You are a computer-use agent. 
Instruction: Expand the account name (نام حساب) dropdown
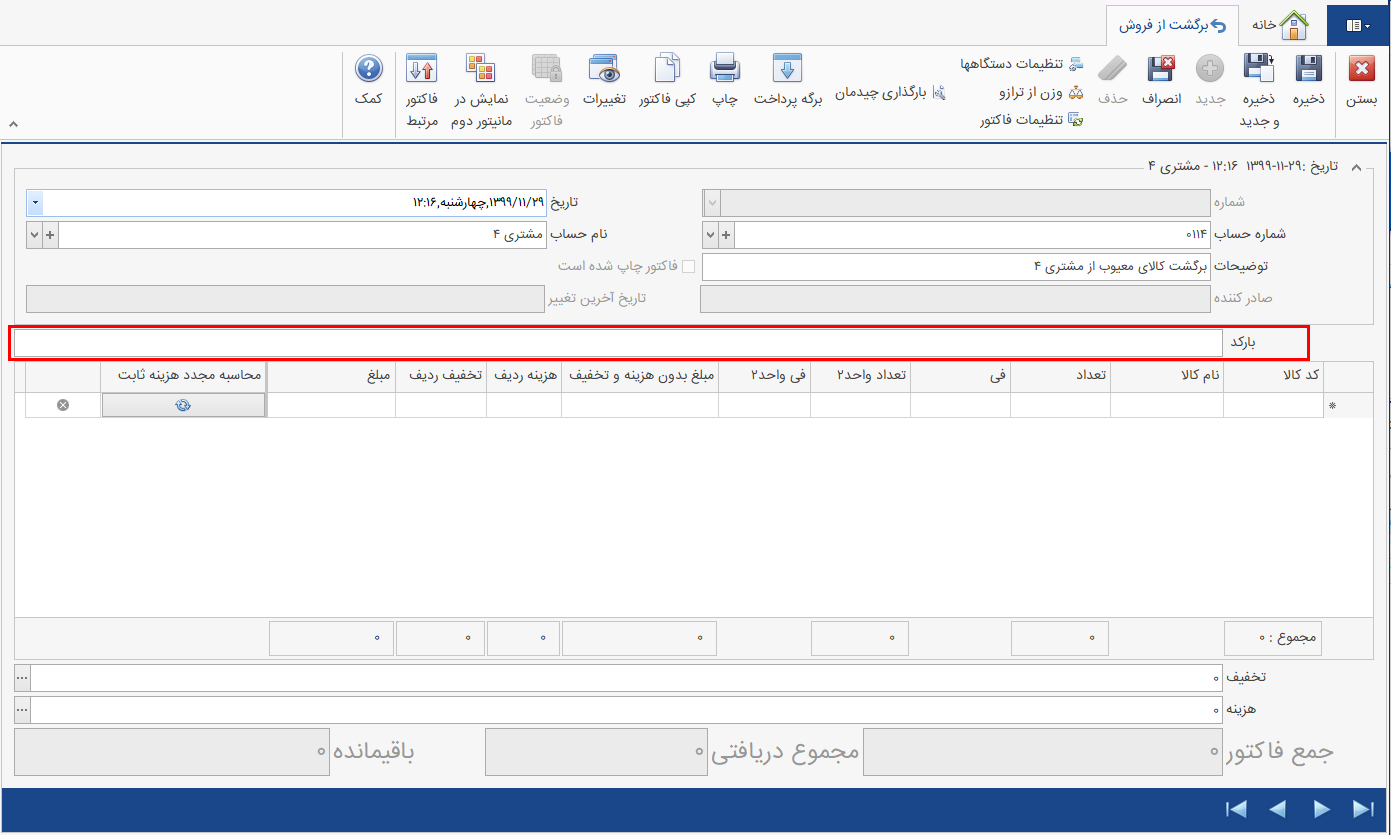pyautogui.click(x=35, y=235)
